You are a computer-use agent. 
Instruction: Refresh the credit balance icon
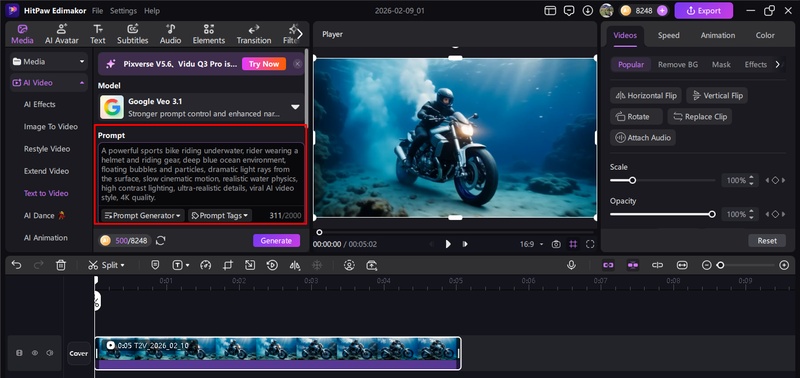click(x=161, y=241)
